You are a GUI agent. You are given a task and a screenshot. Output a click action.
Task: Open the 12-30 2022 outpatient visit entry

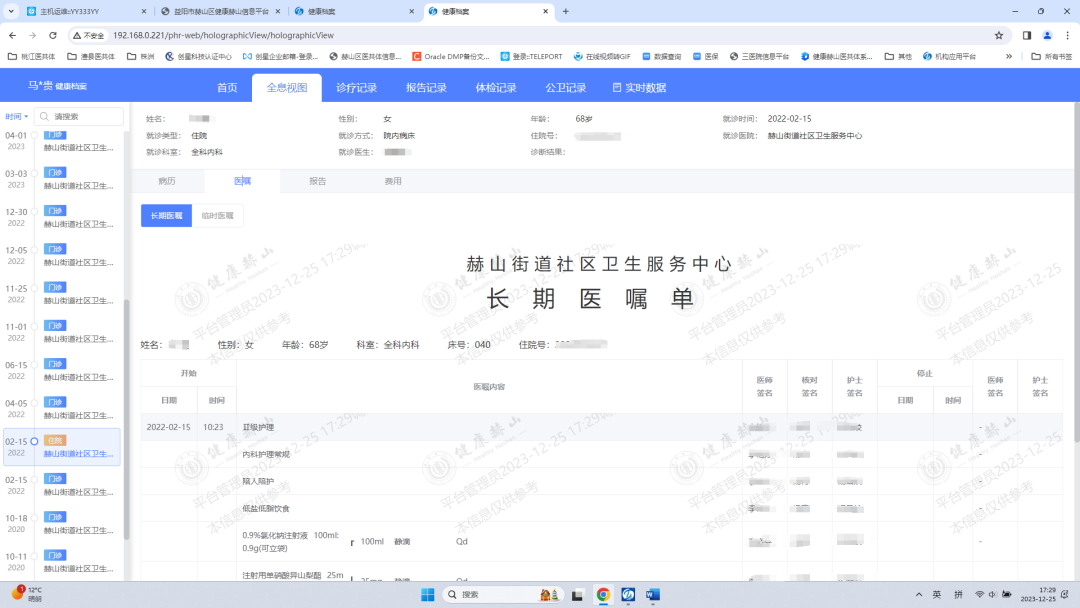(63, 218)
